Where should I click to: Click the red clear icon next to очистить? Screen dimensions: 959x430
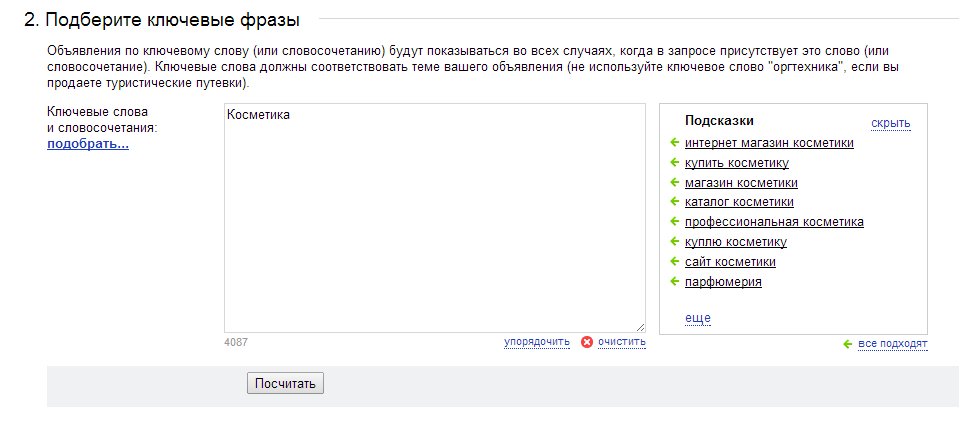click(x=587, y=342)
